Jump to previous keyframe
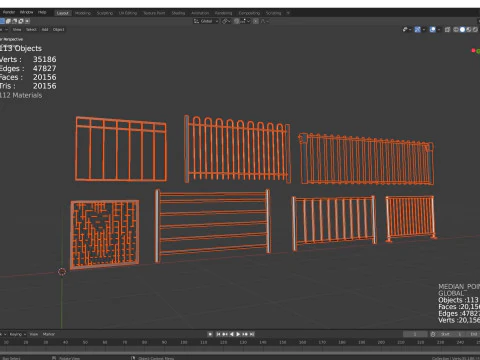 point(225,334)
